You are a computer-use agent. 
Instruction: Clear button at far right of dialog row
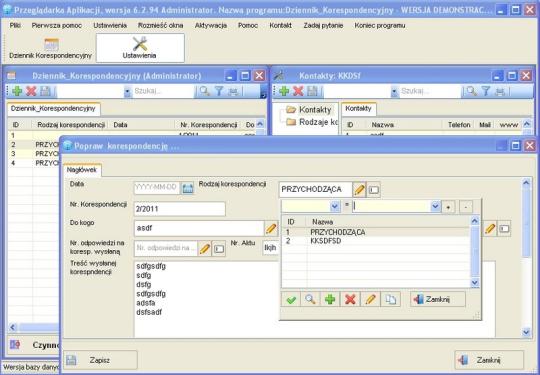504,229
